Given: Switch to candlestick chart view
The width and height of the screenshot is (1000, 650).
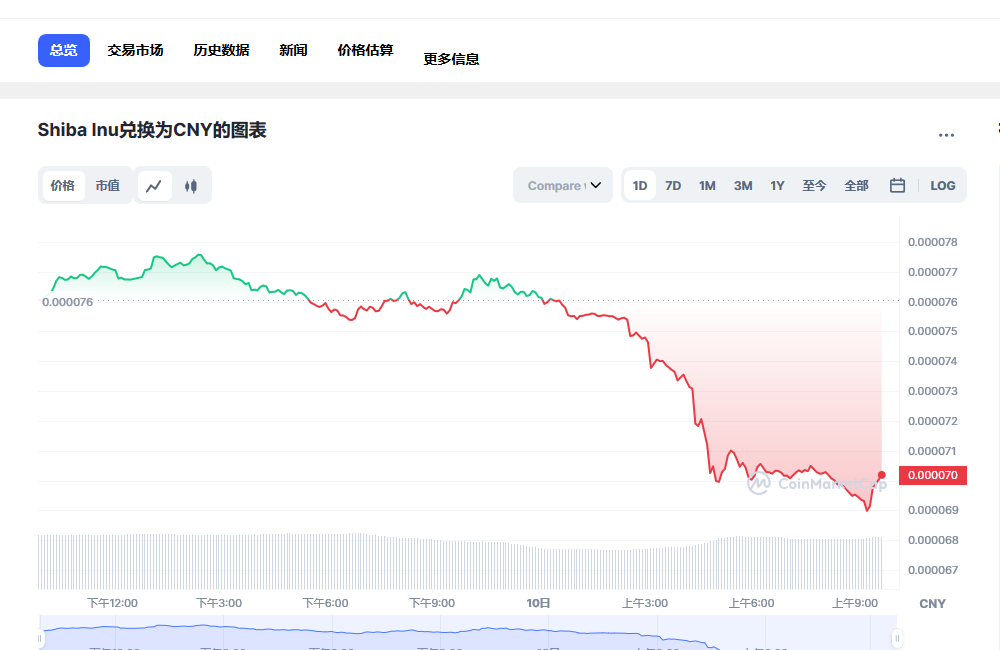Looking at the screenshot, I should pos(191,185).
